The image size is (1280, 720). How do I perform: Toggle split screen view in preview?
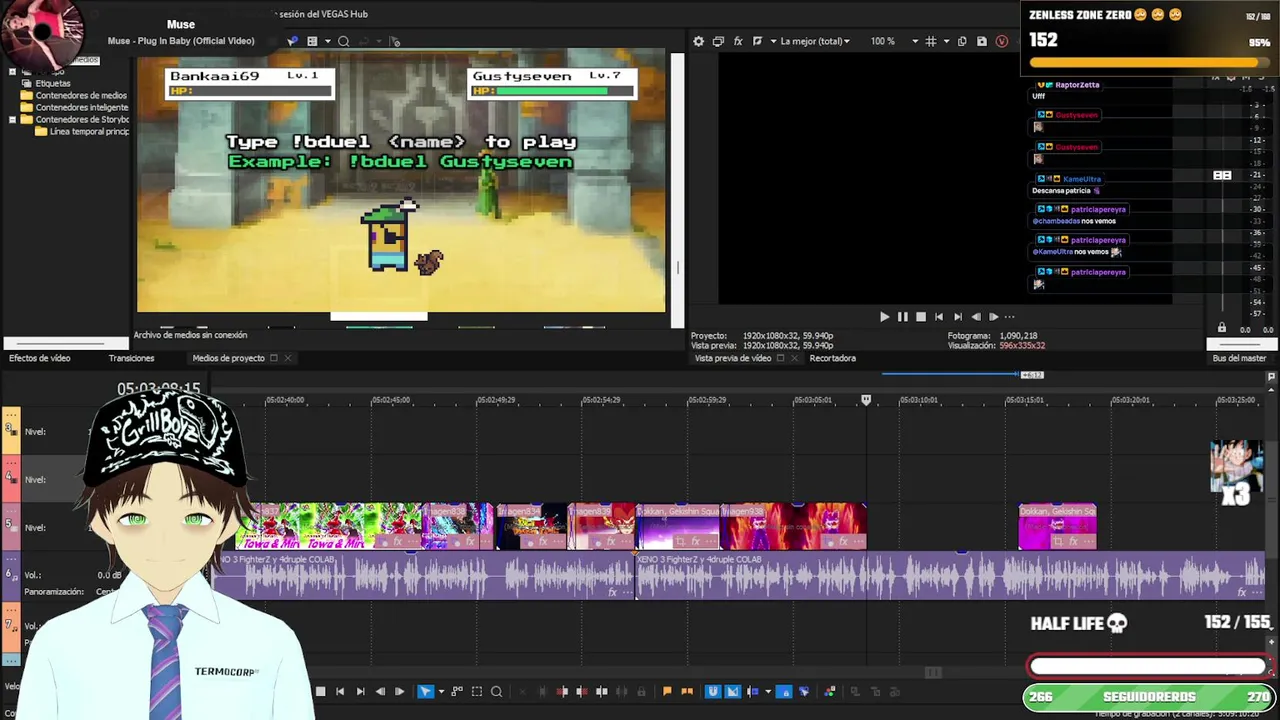point(757,41)
